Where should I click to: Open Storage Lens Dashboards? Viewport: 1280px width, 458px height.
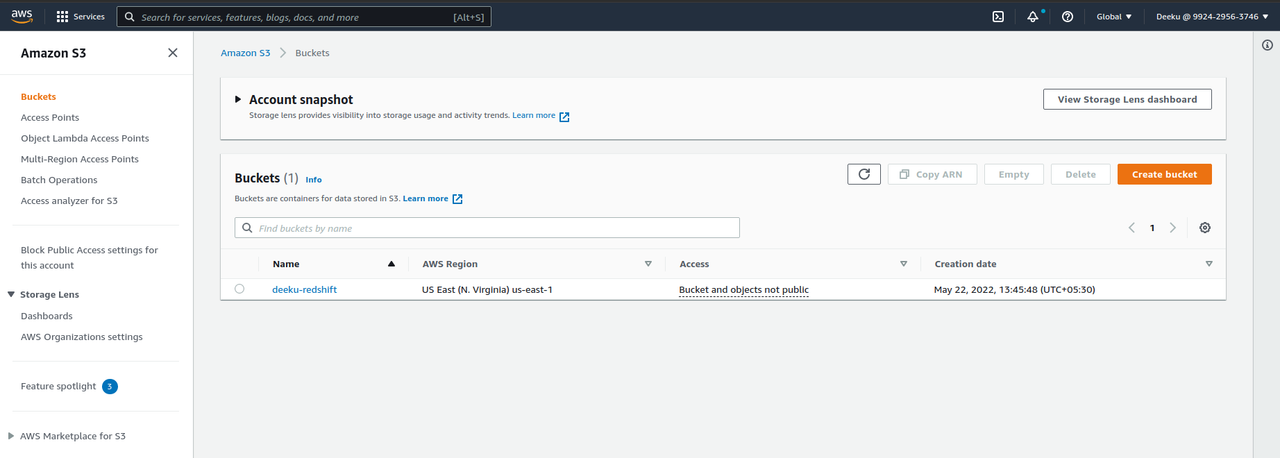tap(47, 316)
